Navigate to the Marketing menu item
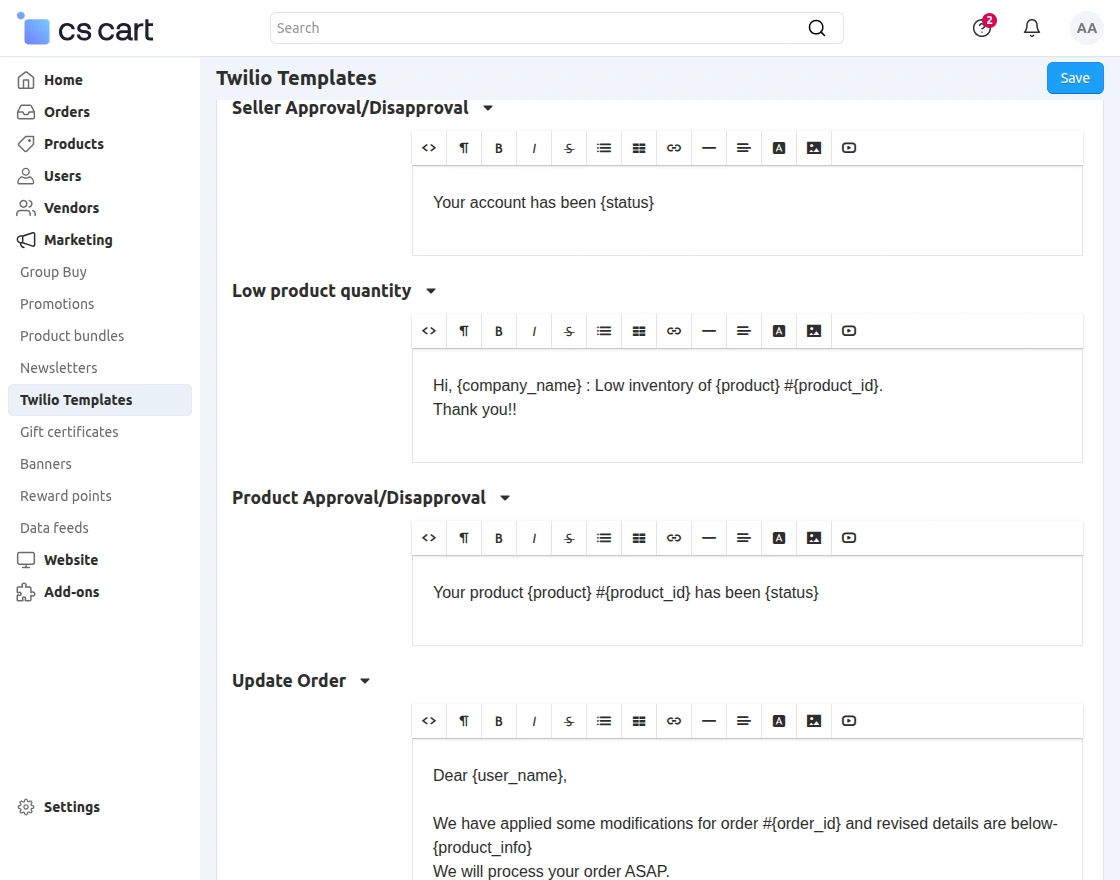This screenshot has height=880, width=1120. [77, 240]
